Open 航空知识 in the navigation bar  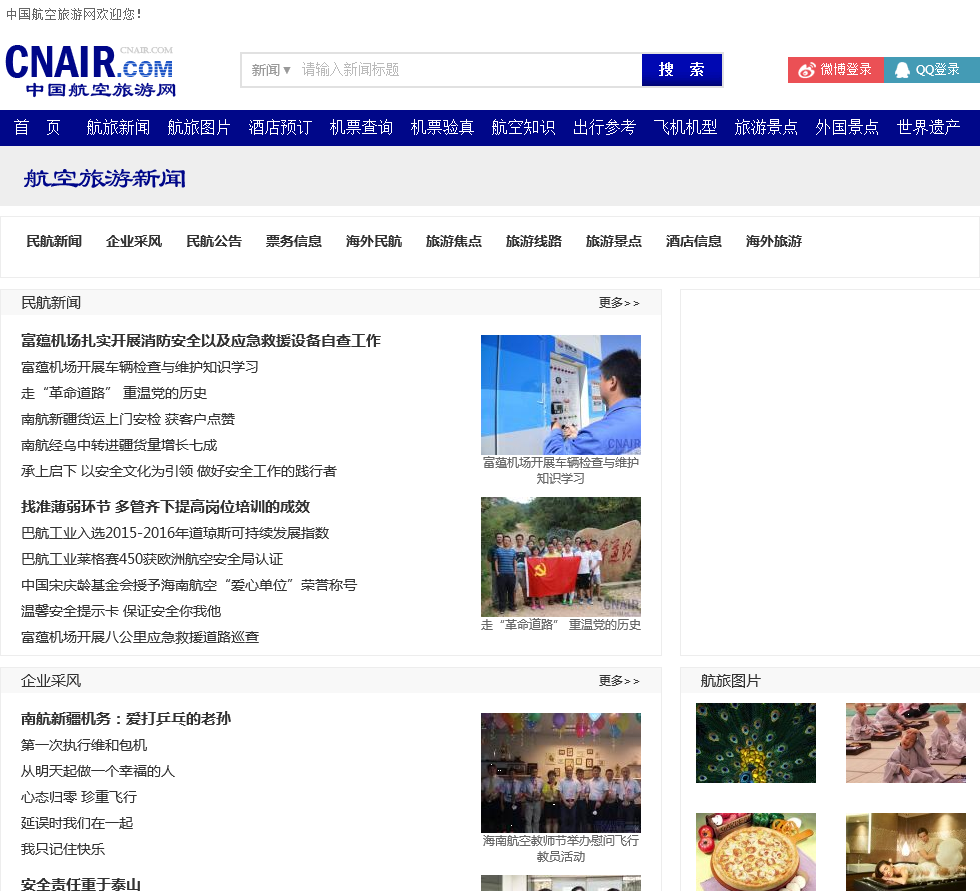(x=523, y=127)
